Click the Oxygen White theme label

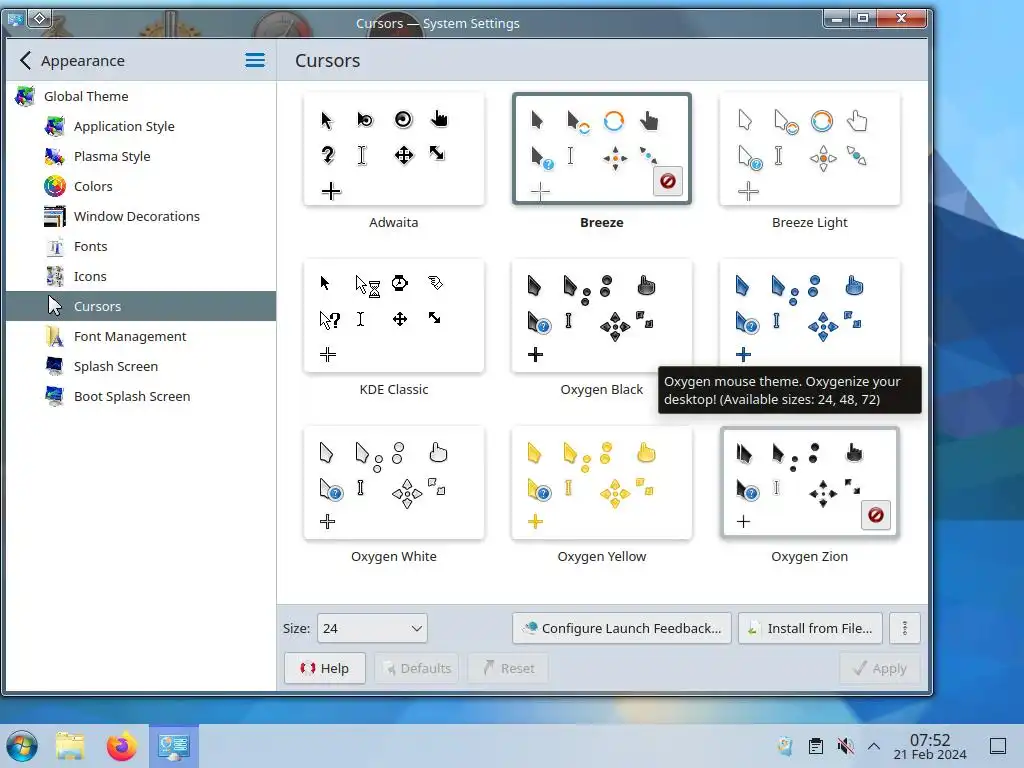pos(394,557)
